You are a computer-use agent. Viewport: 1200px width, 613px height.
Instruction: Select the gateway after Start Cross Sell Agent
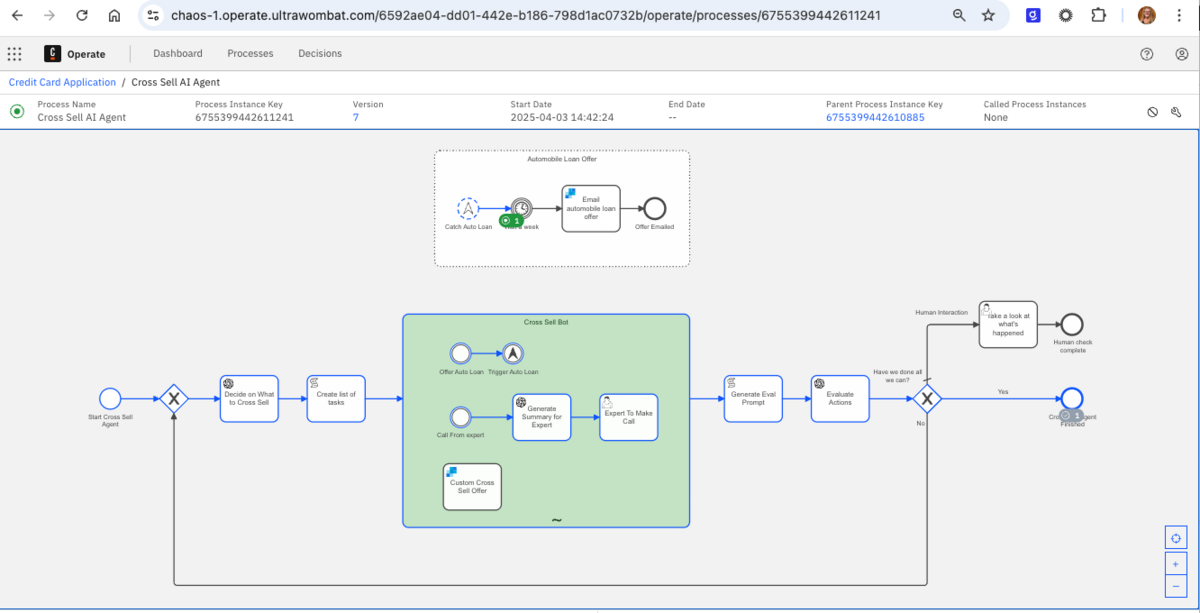174,399
